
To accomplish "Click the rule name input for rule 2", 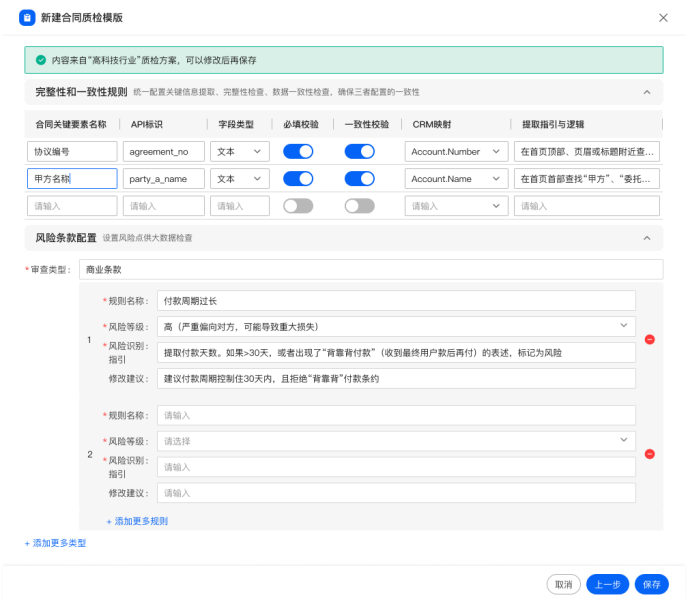I will [397, 415].
